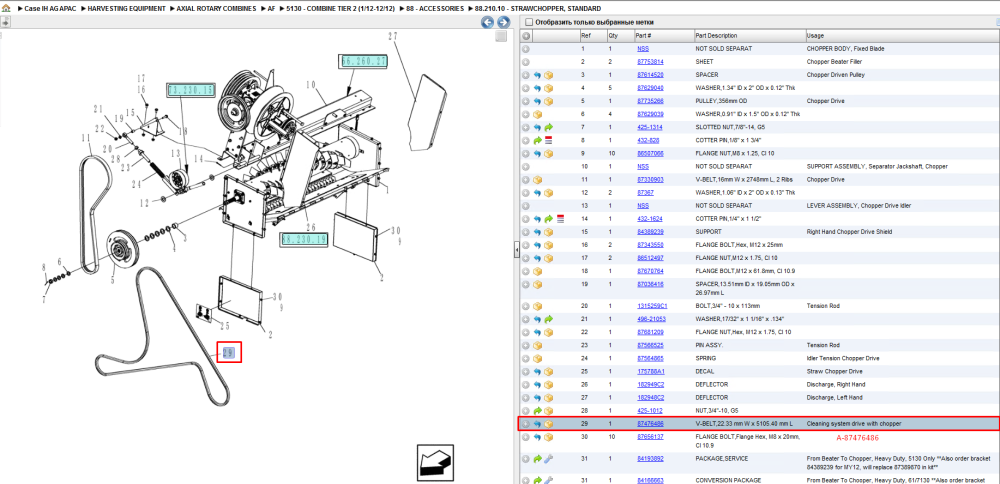Select callout number 11 in the diagram
This screenshot has width=1000, height=484.
tap(86, 138)
